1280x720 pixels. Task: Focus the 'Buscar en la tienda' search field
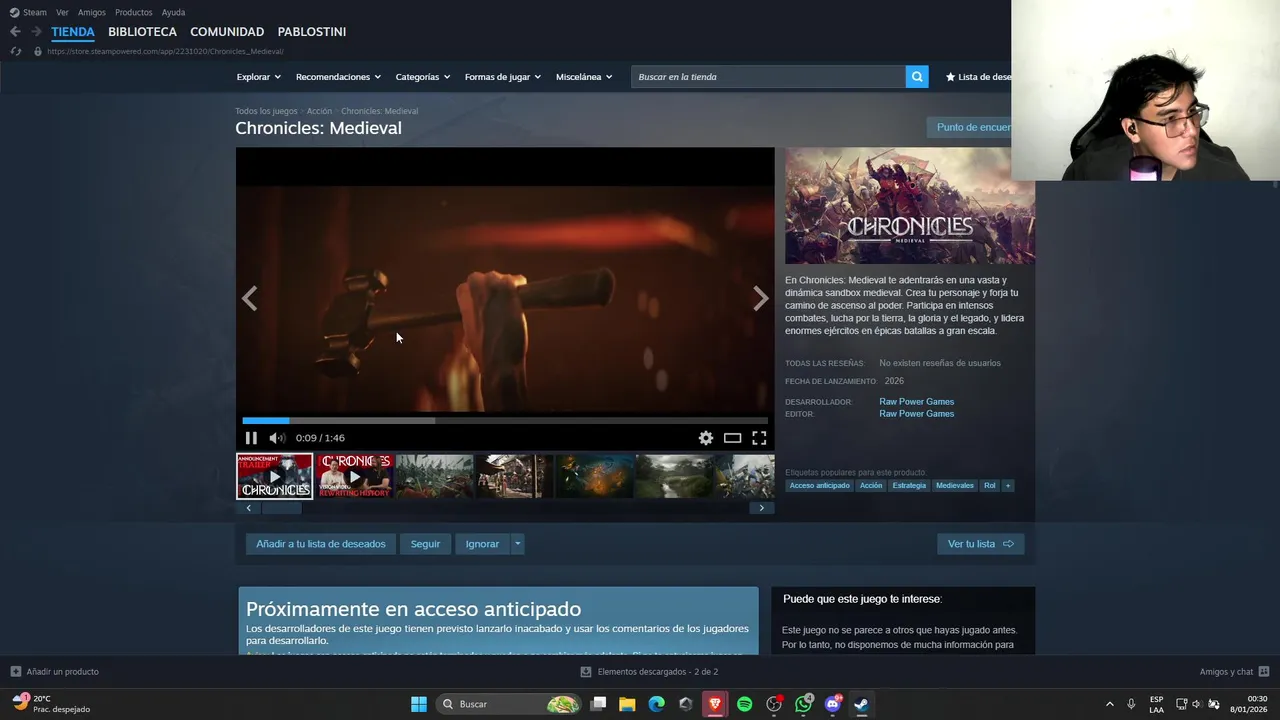[x=768, y=77]
